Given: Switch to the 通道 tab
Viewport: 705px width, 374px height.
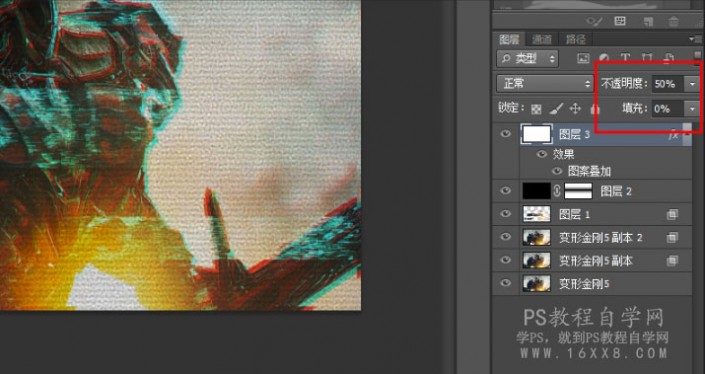Looking at the screenshot, I should tap(542, 40).
